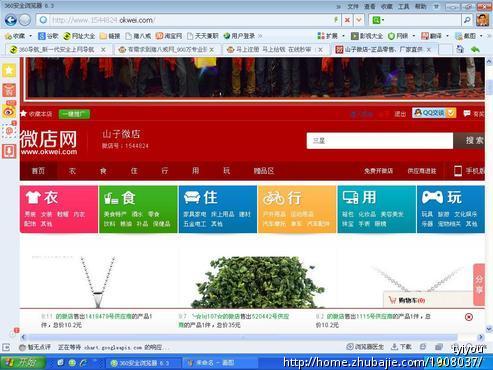493x370 pixels.
Task: Click the green 一键推广 button
Action: (x=74, y=114)
